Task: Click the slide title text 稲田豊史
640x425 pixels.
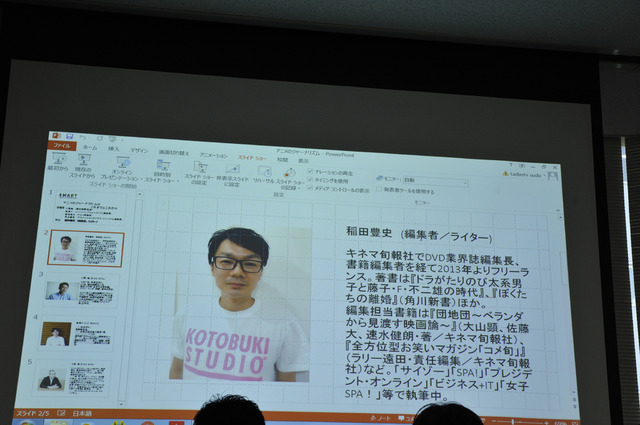Action: [x=369, y=232]
